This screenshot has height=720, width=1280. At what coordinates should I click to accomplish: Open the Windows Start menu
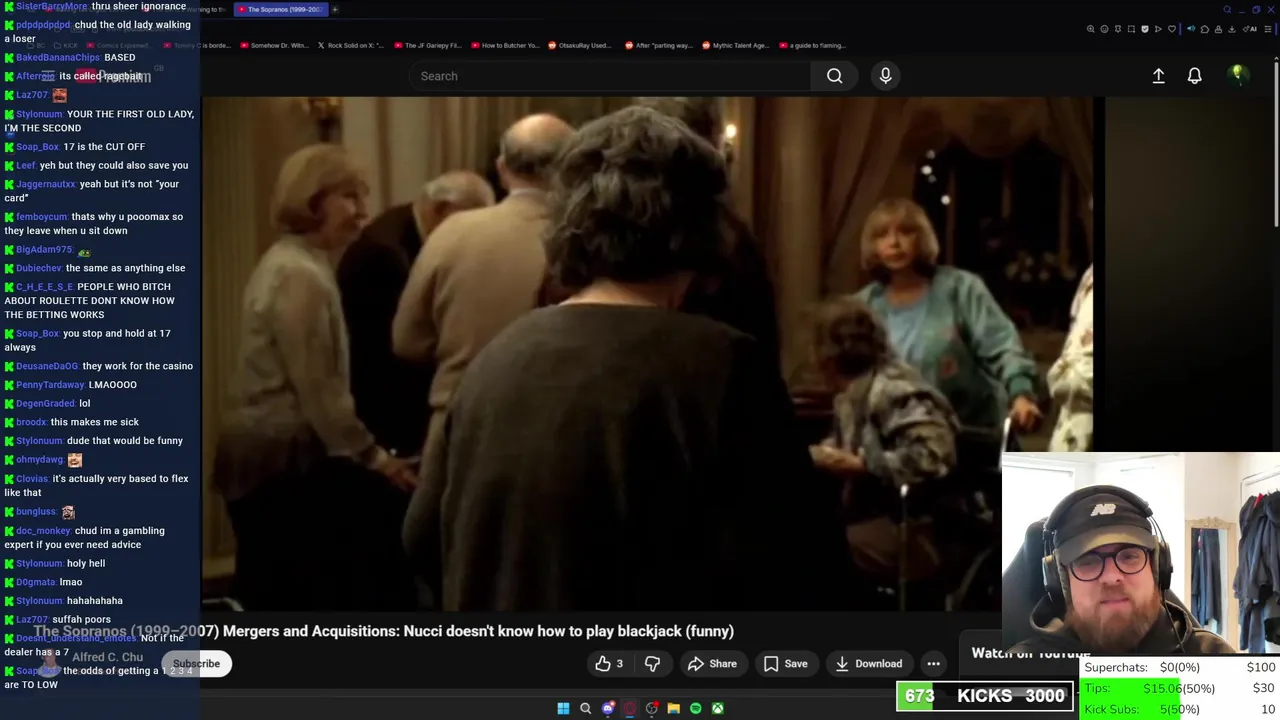click(563, 708)
